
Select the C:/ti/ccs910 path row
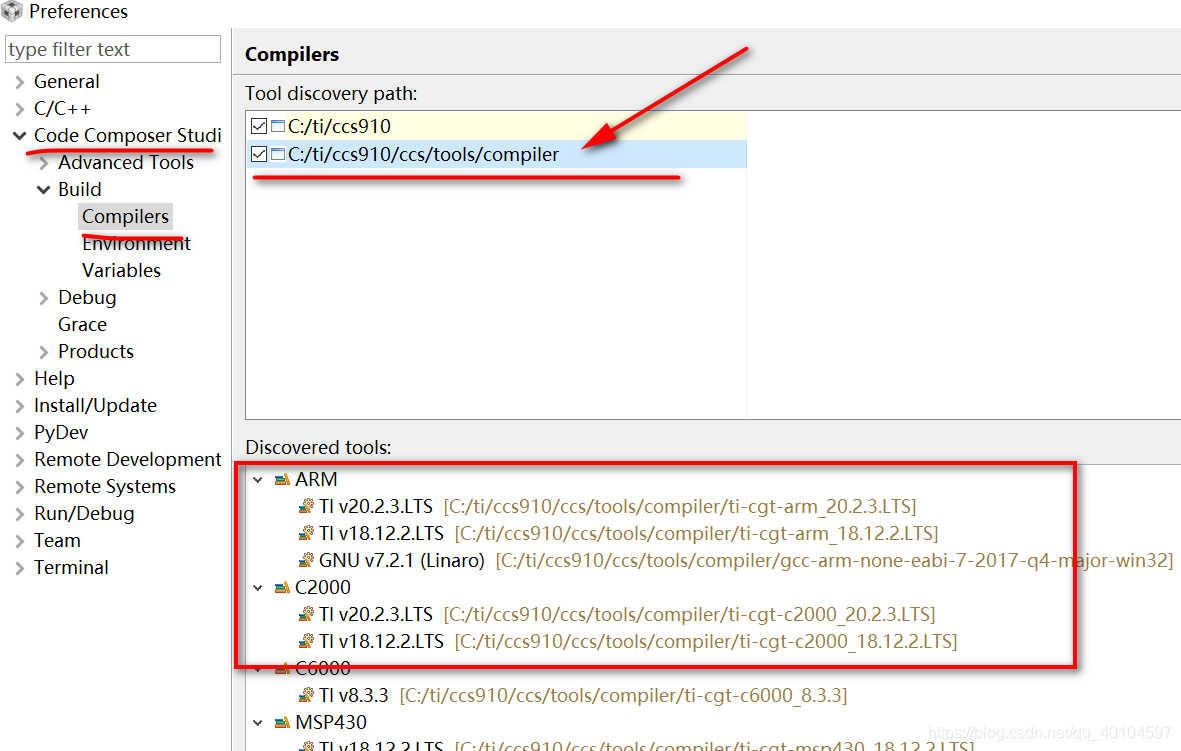(496, 126)
